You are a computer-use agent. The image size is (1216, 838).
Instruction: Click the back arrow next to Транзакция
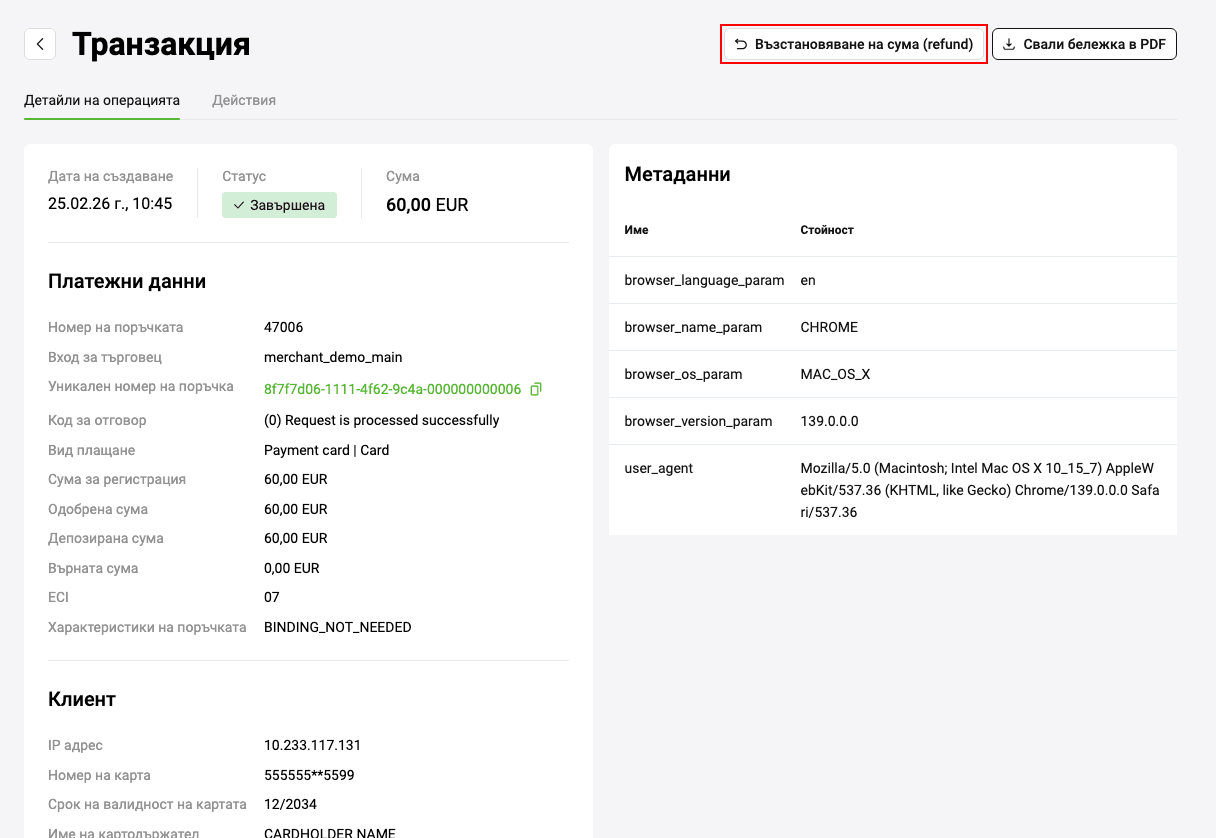[40, 44]
